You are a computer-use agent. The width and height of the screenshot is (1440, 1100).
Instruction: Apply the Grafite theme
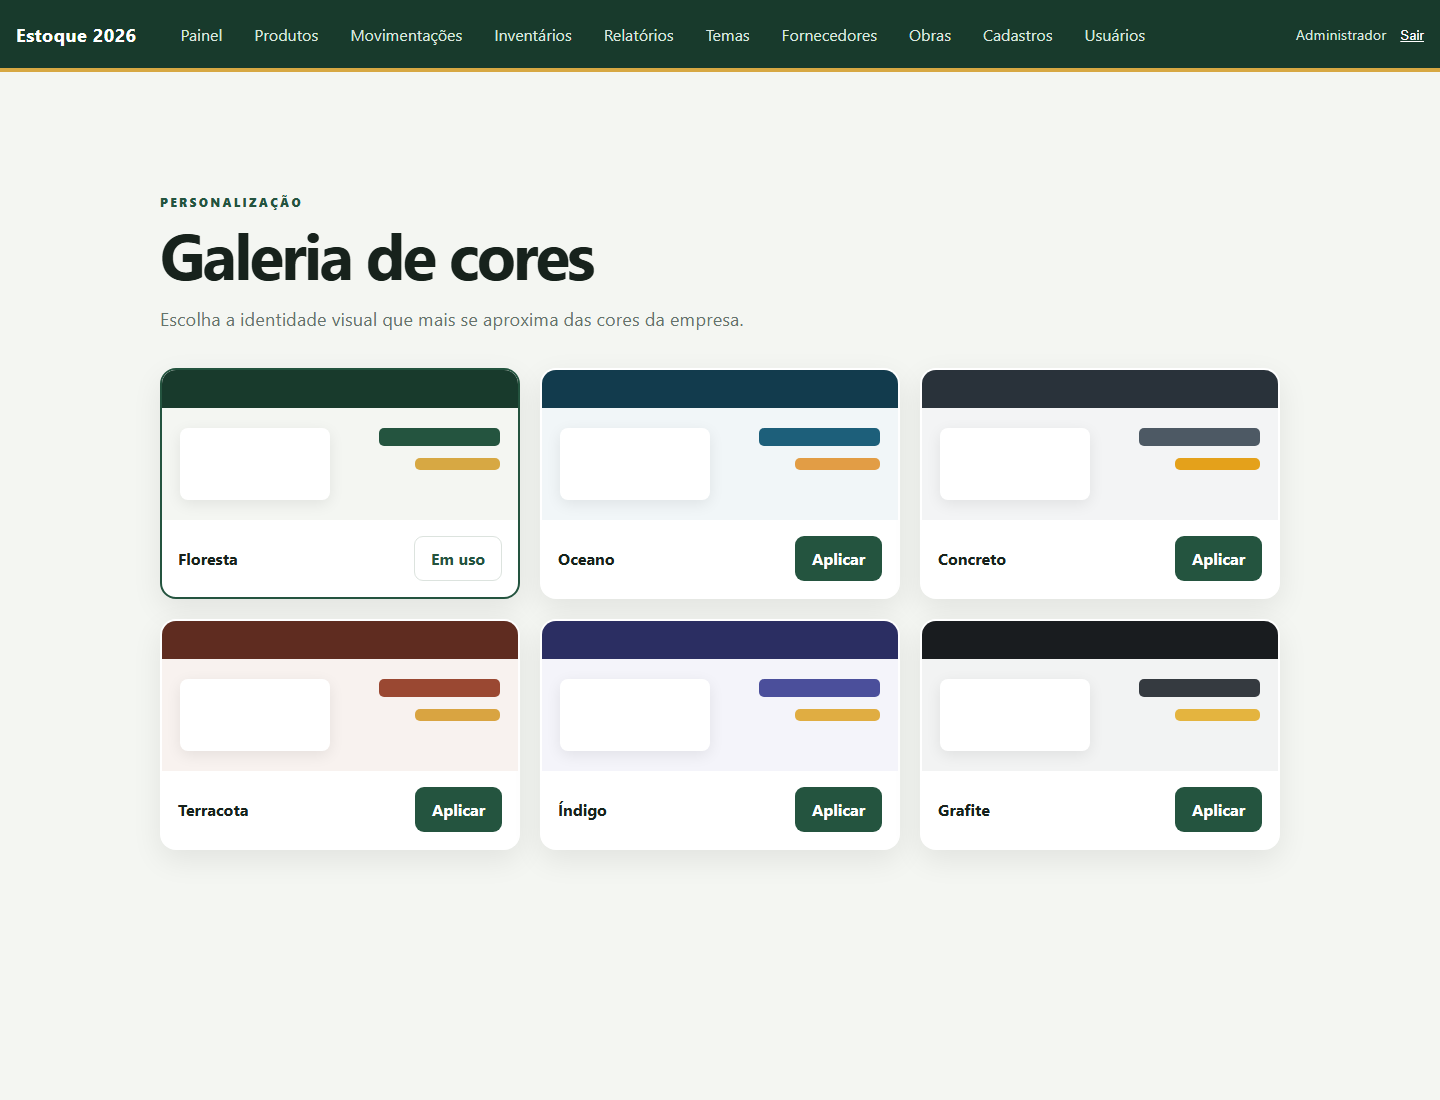[x=1218, y=810]
